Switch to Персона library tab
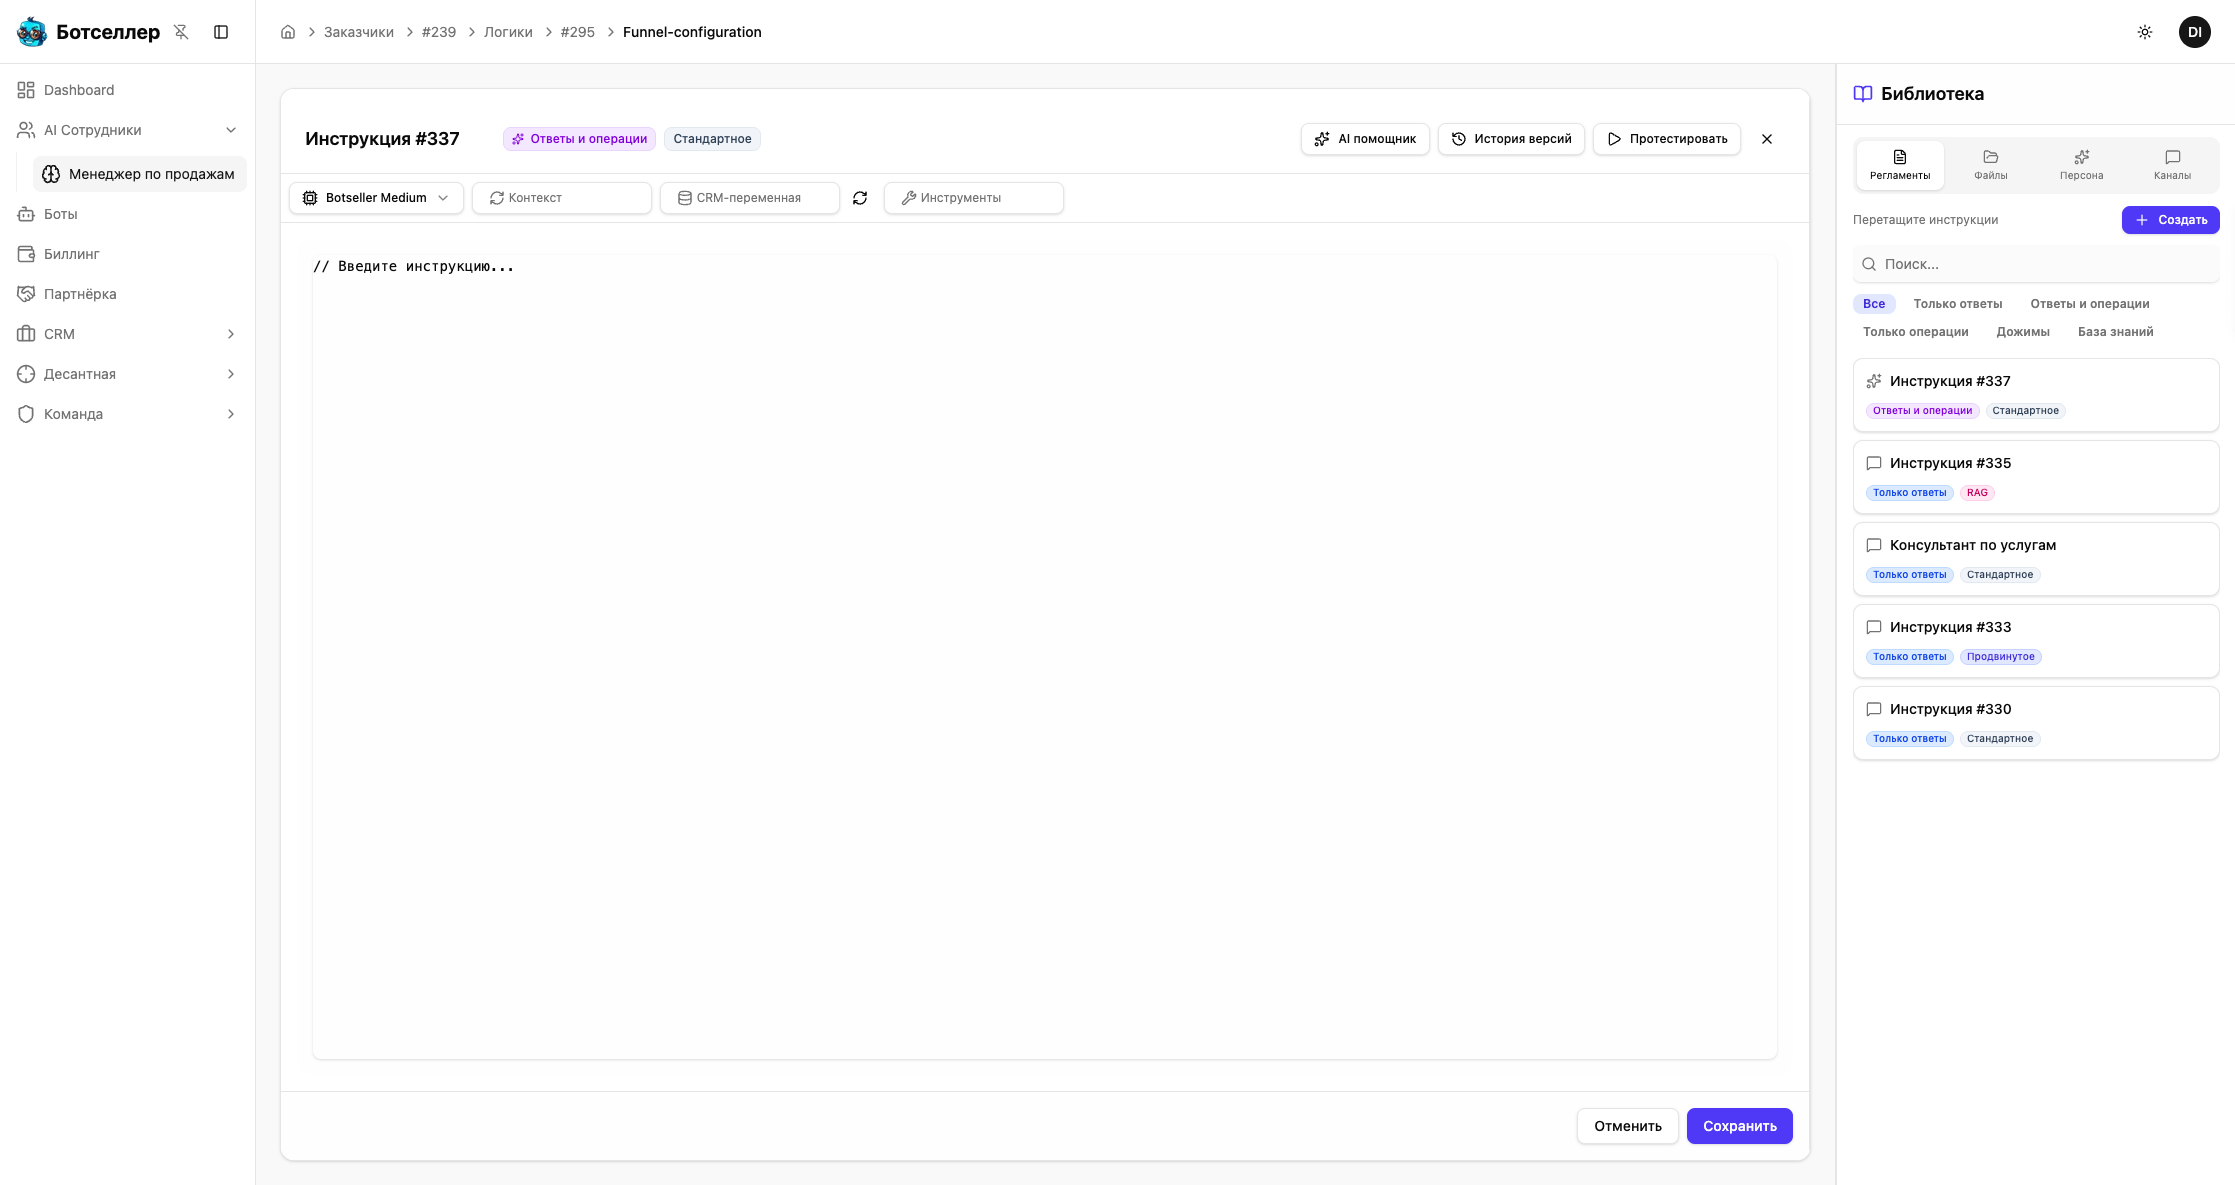 (2081, 165)
